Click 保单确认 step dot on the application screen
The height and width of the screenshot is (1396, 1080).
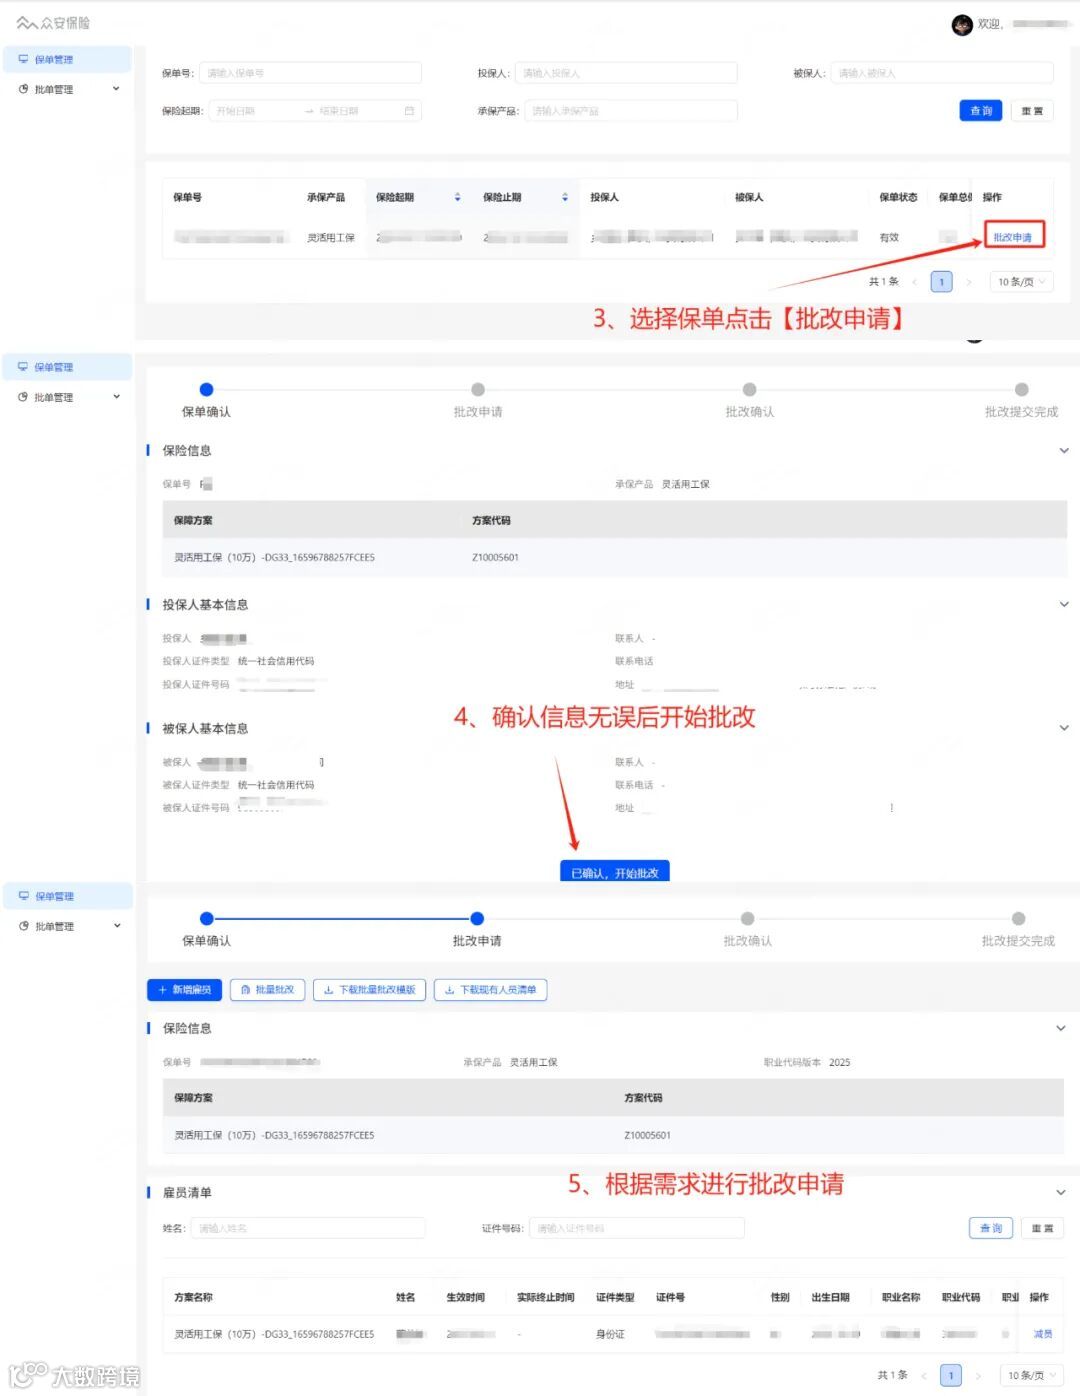pyautogui.click(x=206, y=918)
